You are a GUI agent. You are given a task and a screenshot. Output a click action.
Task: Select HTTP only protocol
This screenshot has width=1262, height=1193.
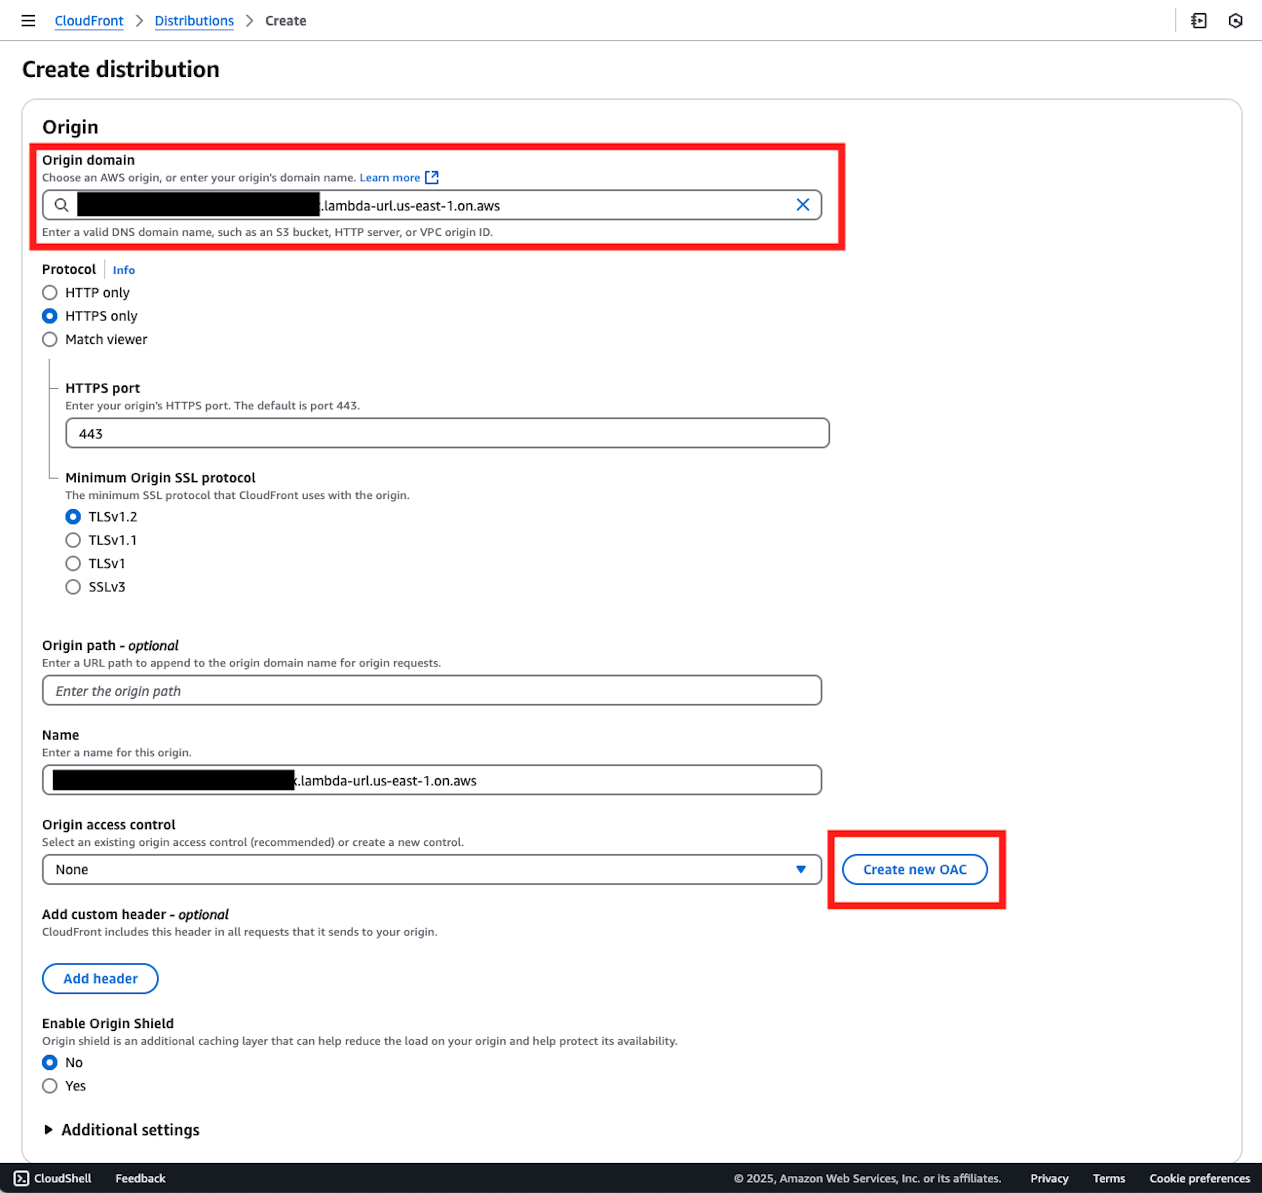click(50, 293)
